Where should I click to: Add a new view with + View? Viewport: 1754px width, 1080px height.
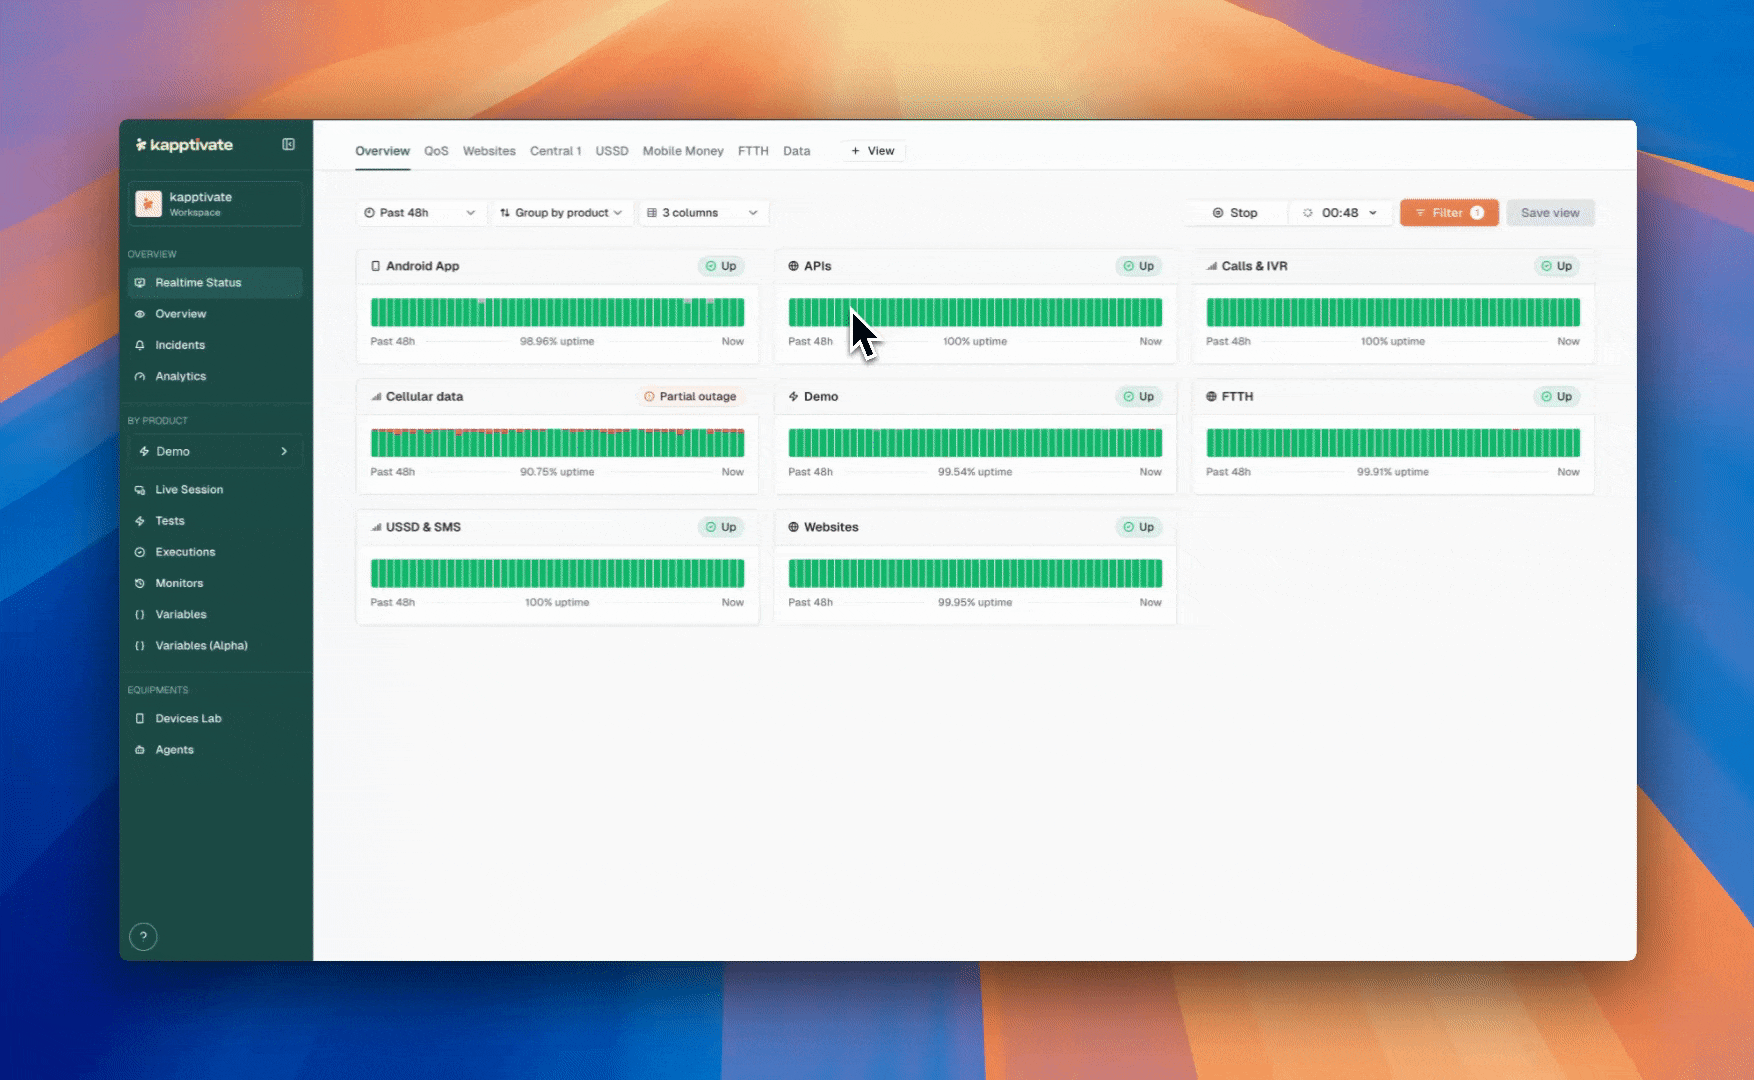pos(872,151)
